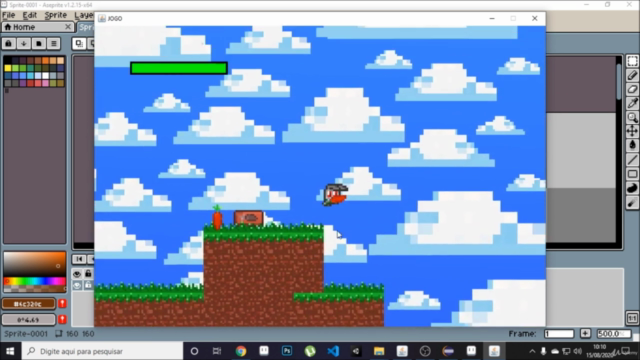Click the zoom percentage field showing 500.0
The height and width of the screenshot is (360, 640).
click(614, 334)
